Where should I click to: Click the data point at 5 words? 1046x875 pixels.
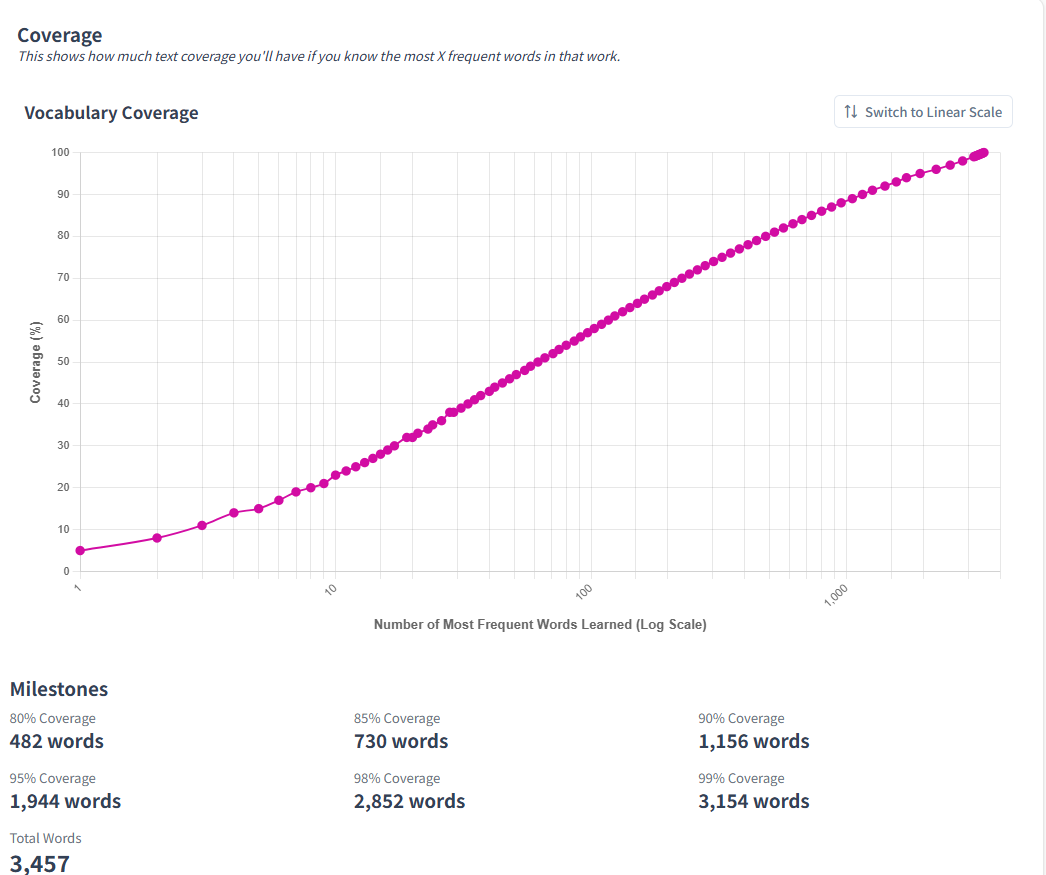pyautogui.click(x=258, y=509)
